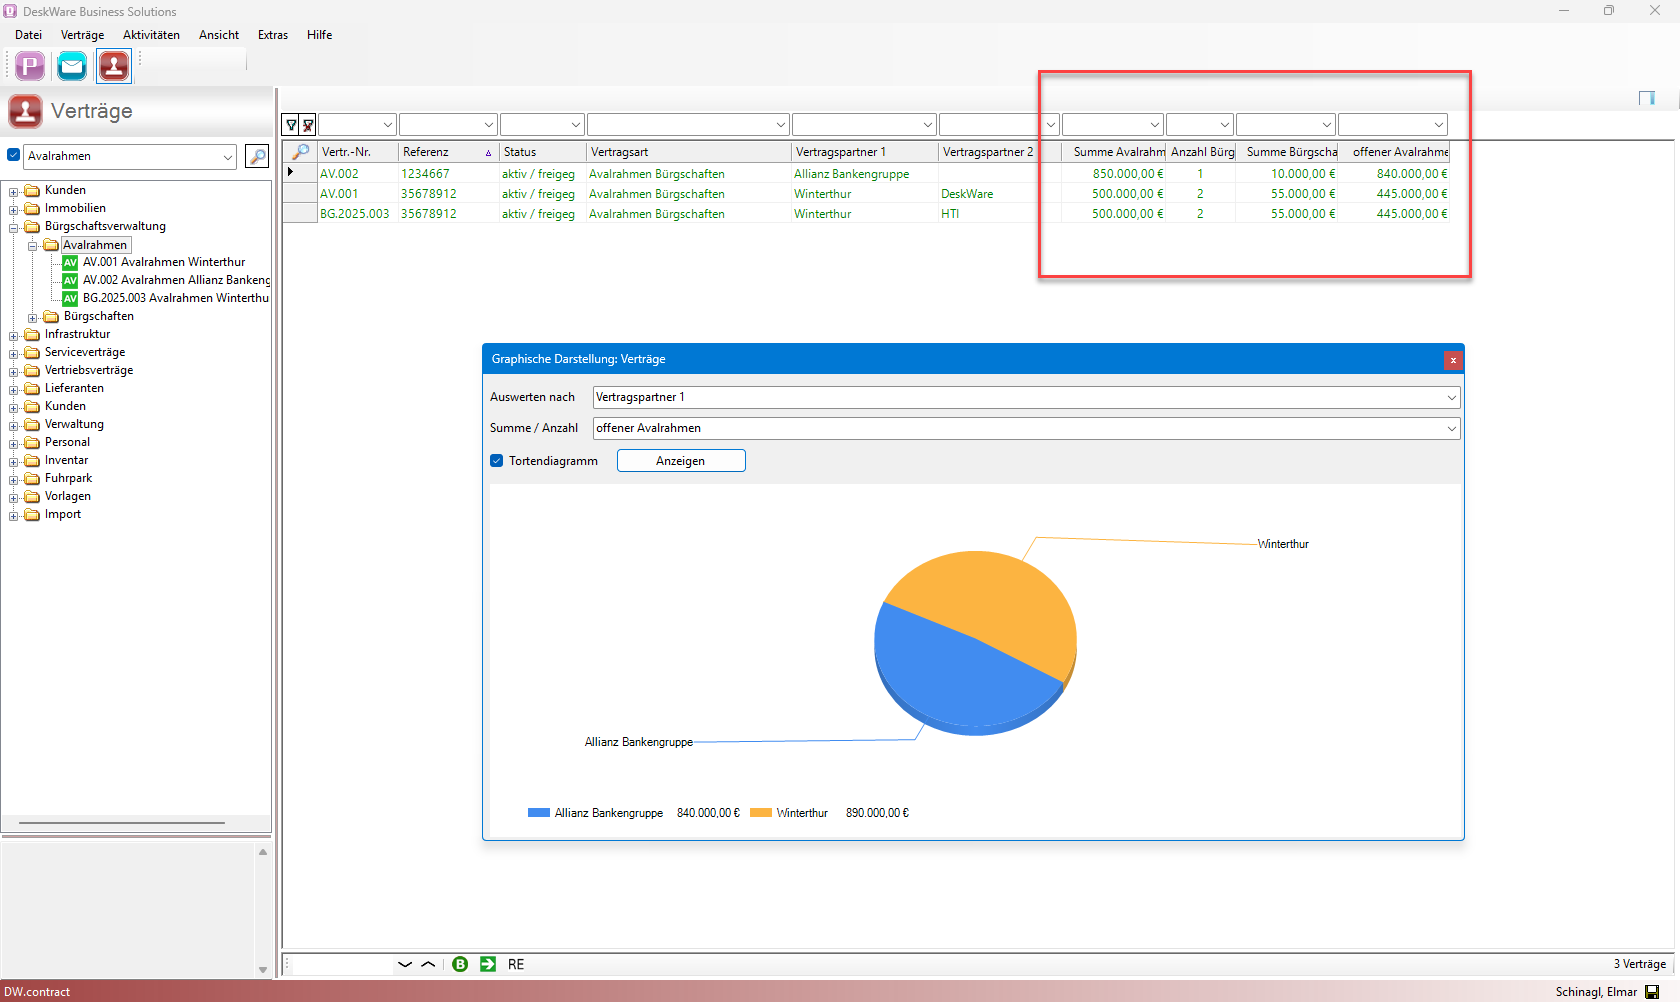Toggle the Tortendiagramm checkbox
This screenshot has width=1680, height=1002.
click(496, 461)
